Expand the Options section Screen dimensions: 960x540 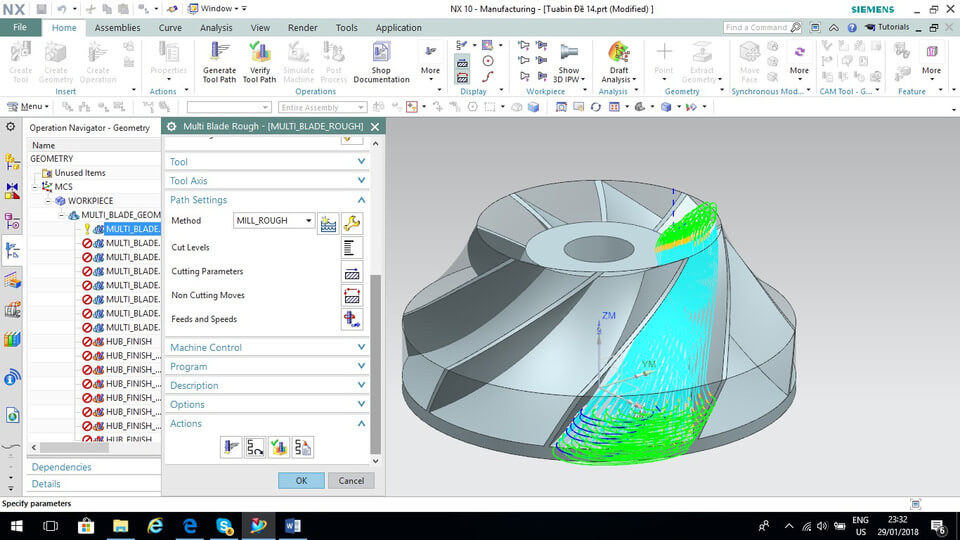pos(267,404)
